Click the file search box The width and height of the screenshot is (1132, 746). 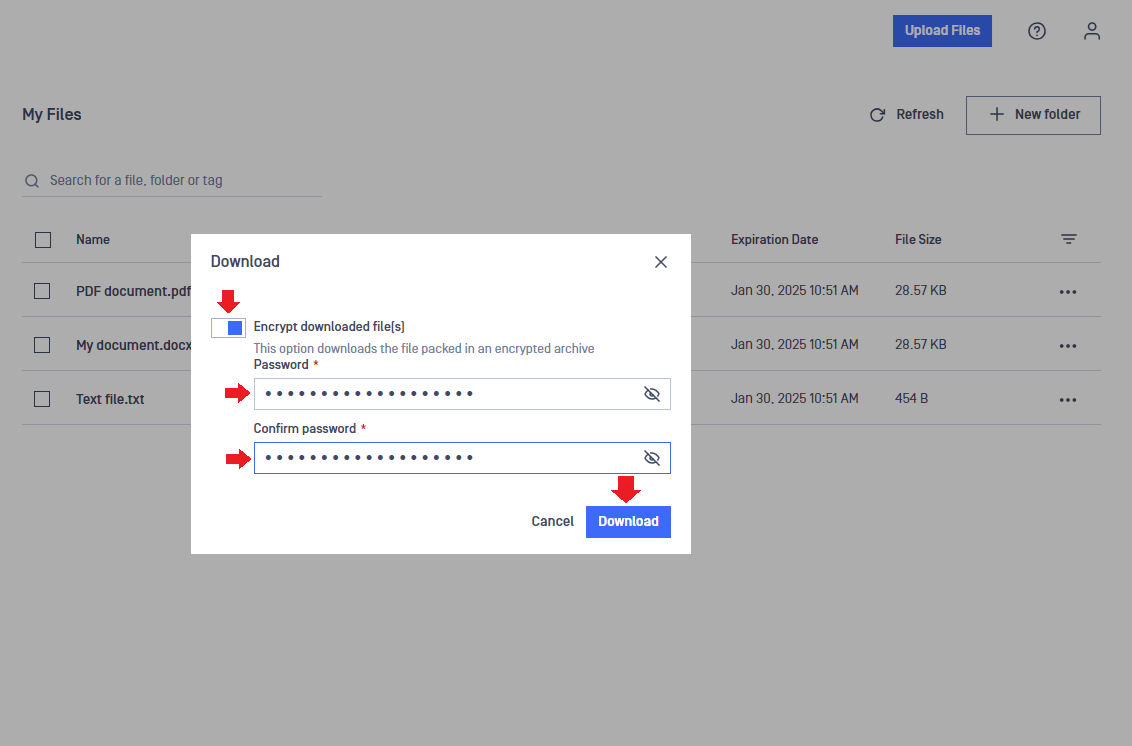coord(172,181)
